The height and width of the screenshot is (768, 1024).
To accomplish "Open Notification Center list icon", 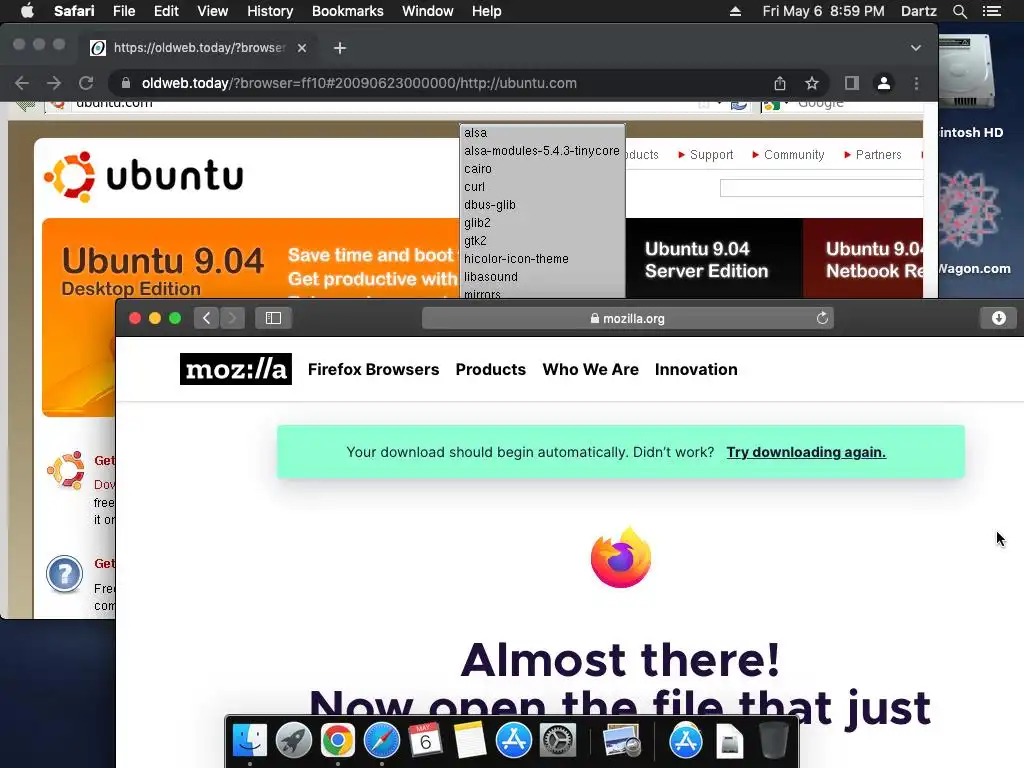I will (x=992, y=11).
